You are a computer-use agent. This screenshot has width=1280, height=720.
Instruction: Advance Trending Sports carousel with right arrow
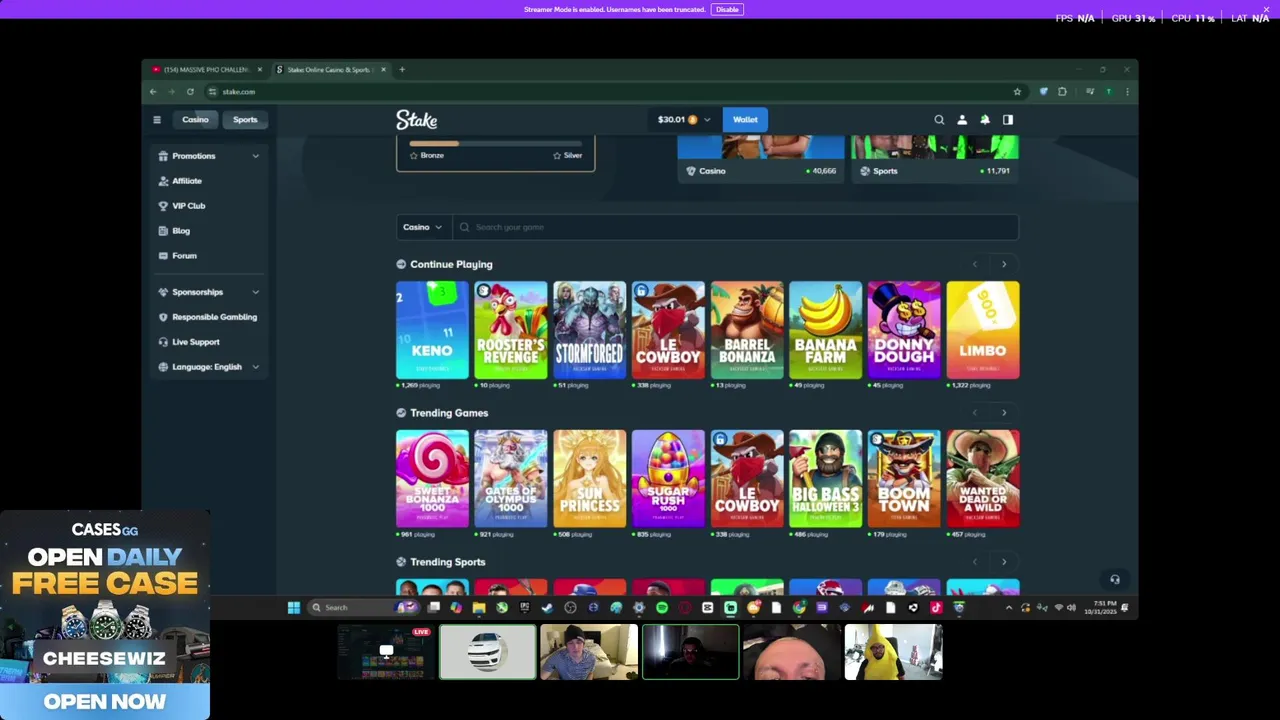tap(1004, 562)
